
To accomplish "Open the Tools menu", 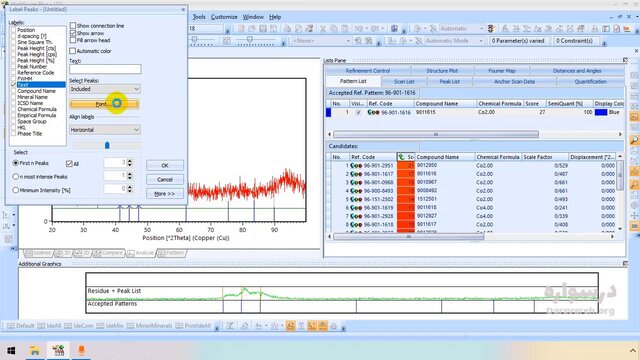I will point(199,17).
